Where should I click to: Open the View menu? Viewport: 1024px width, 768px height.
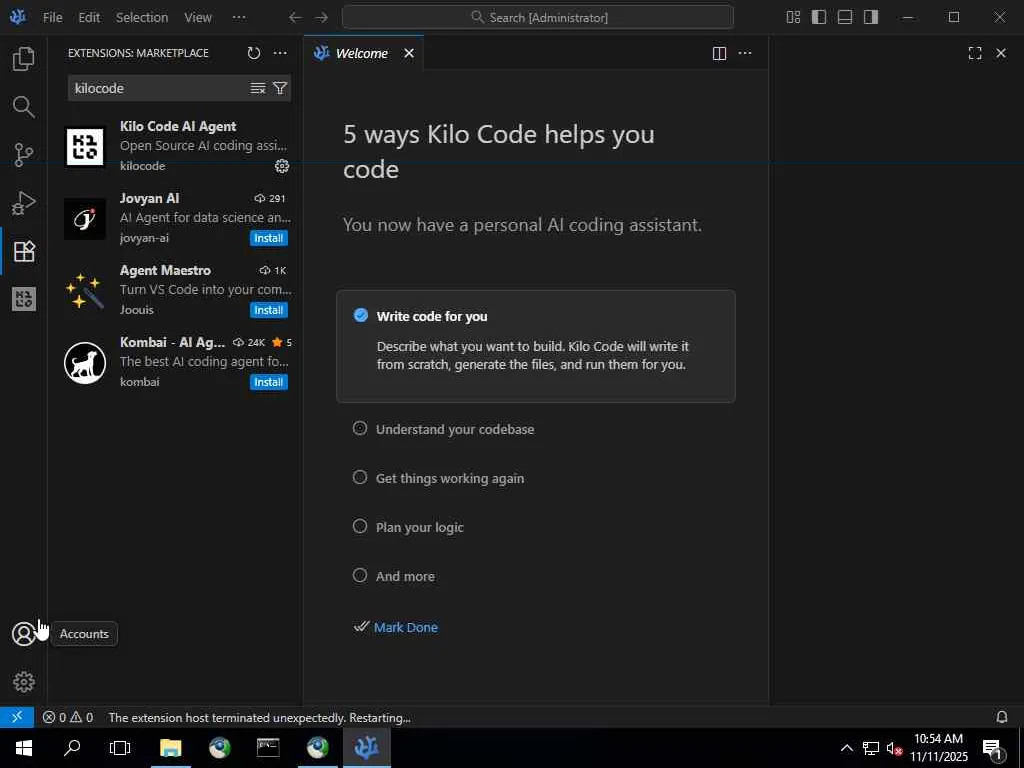pyautogui.click(x=198, y=18)
